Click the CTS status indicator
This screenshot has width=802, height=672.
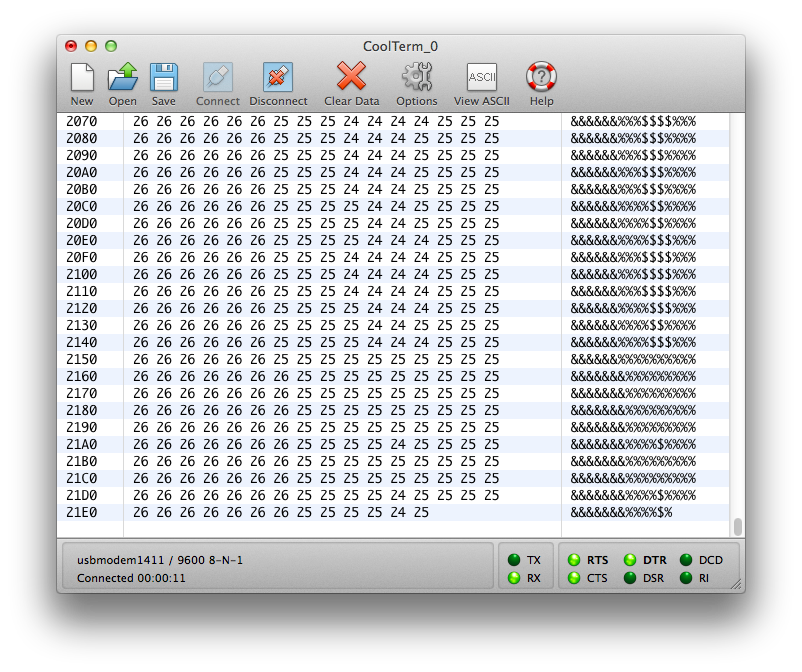click(574, 578)
